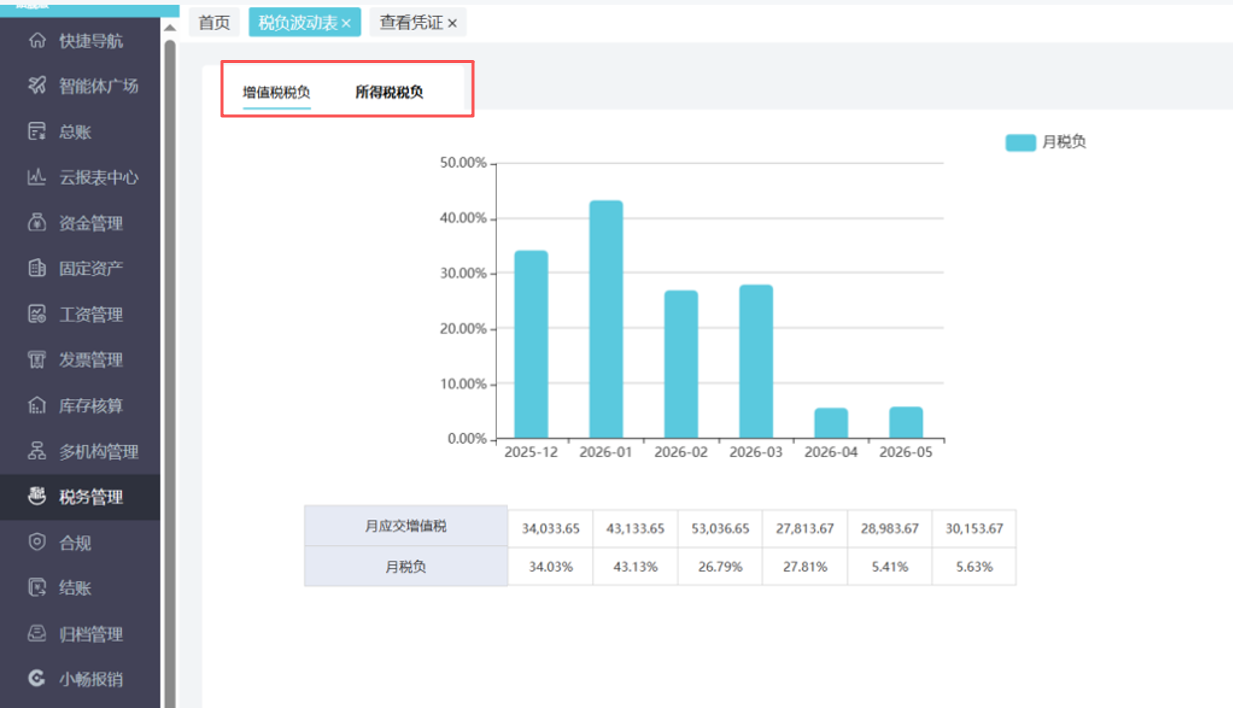The height and width of the screenshot is (708, 1233).
Task: Open the 快捷导航 menu entry
Action: 80,41
